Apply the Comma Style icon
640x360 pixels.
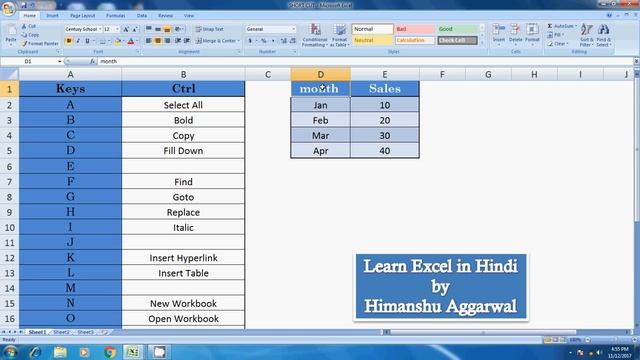tap(273, 41)
